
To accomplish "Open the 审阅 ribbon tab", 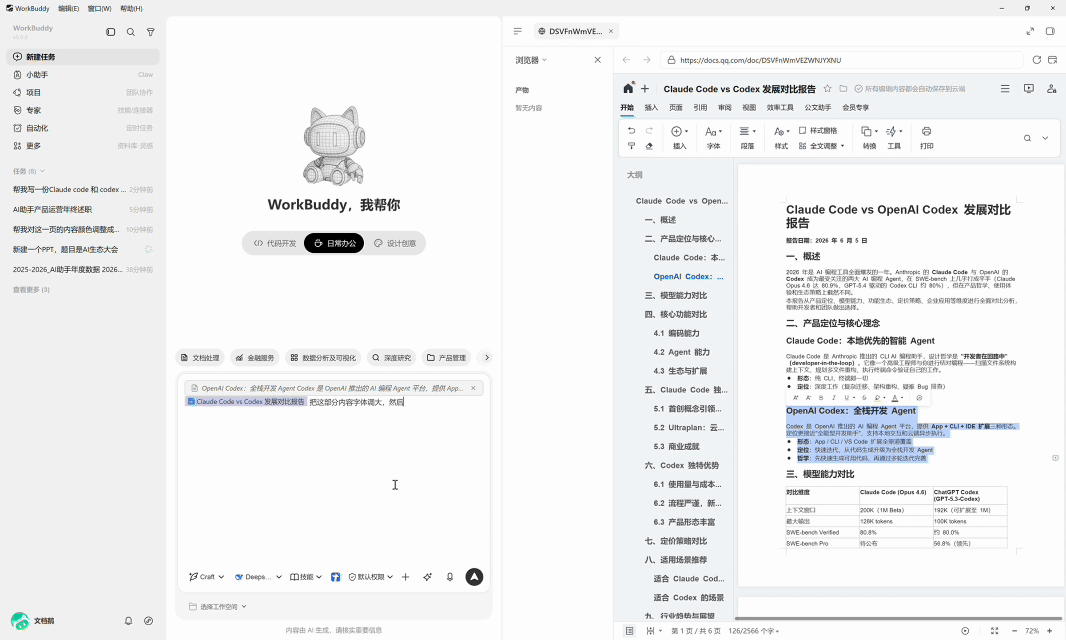I will coord(725,107).
